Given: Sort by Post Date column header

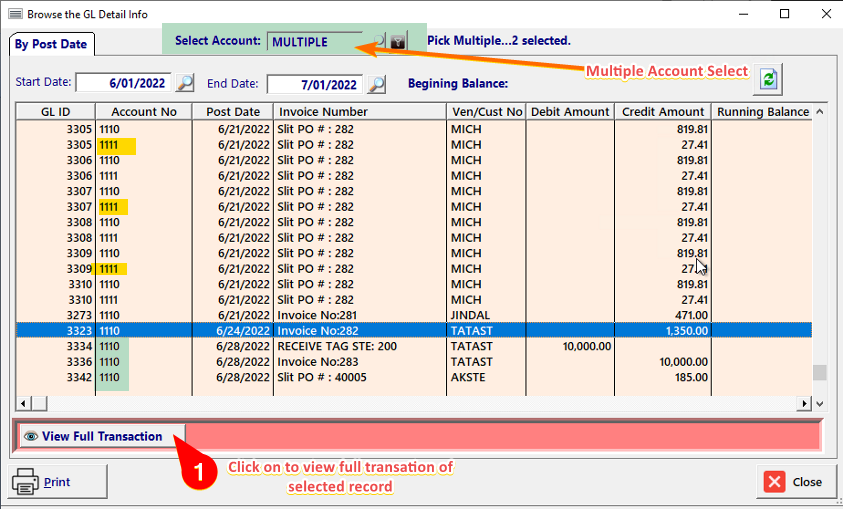Looking at the screenshot, I should (x=233, y=112).
